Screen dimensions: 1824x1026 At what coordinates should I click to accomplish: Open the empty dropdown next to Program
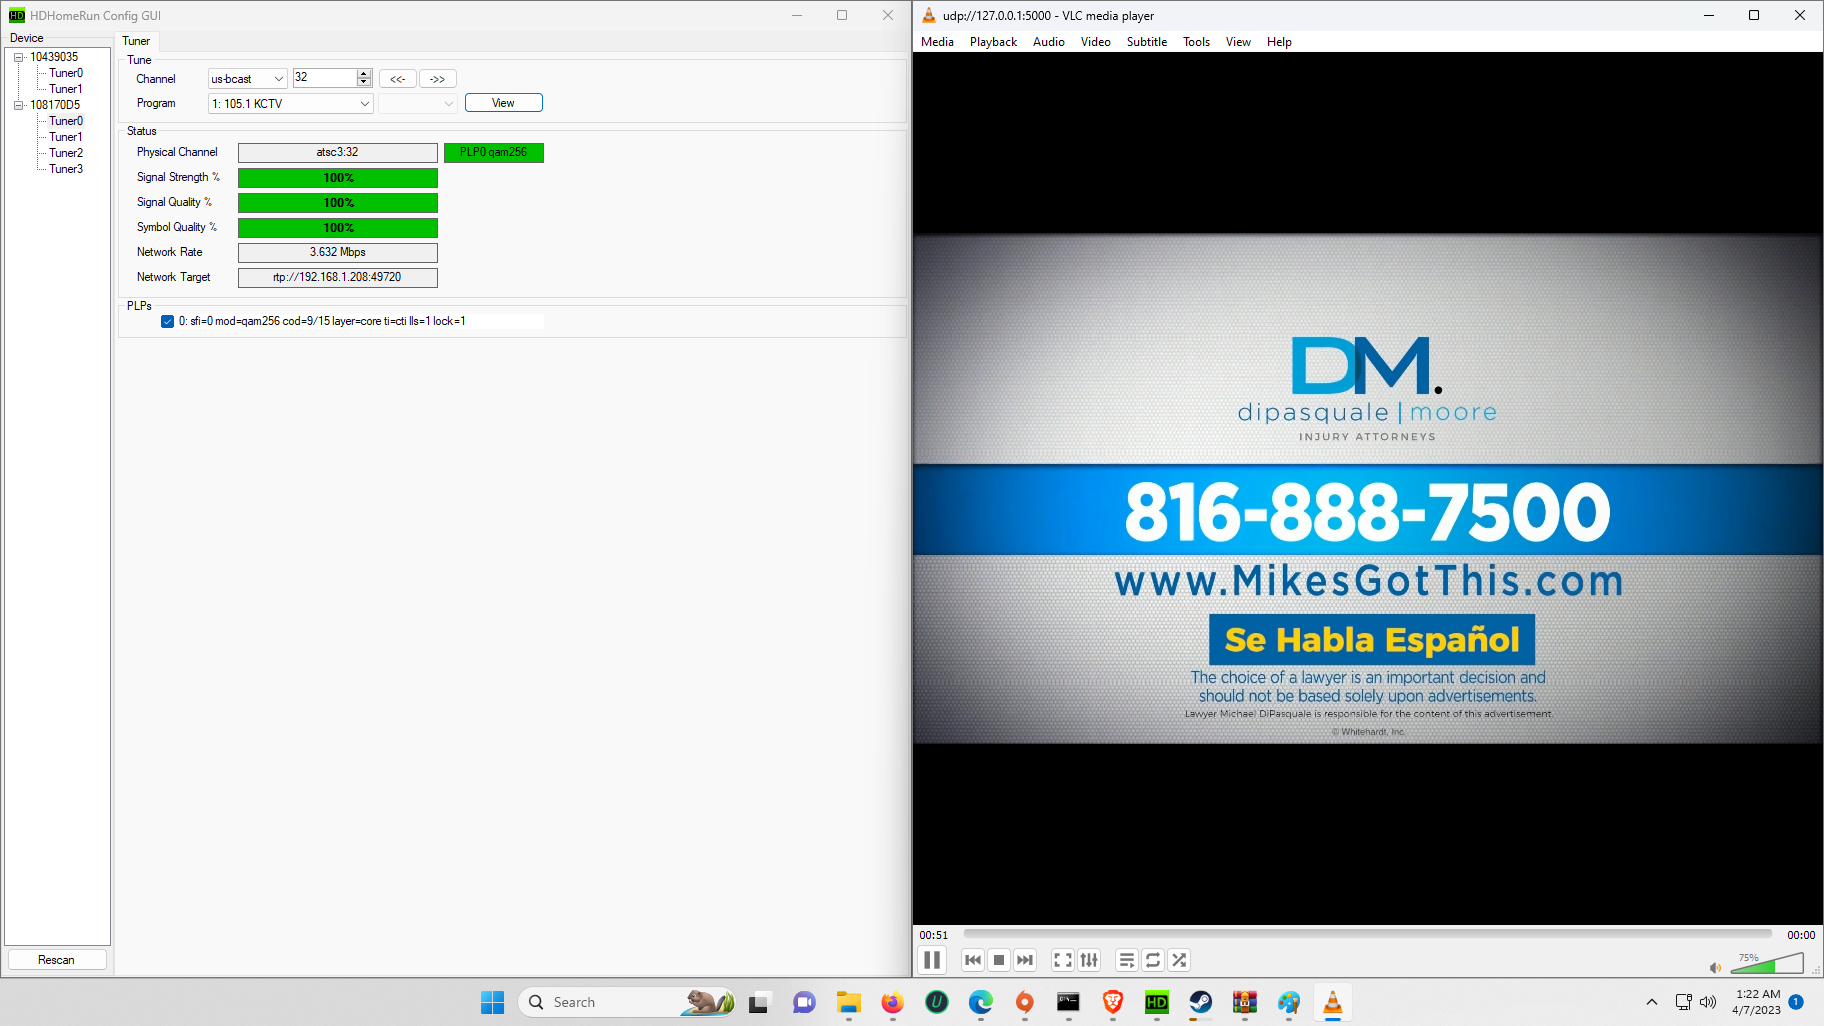418,104
